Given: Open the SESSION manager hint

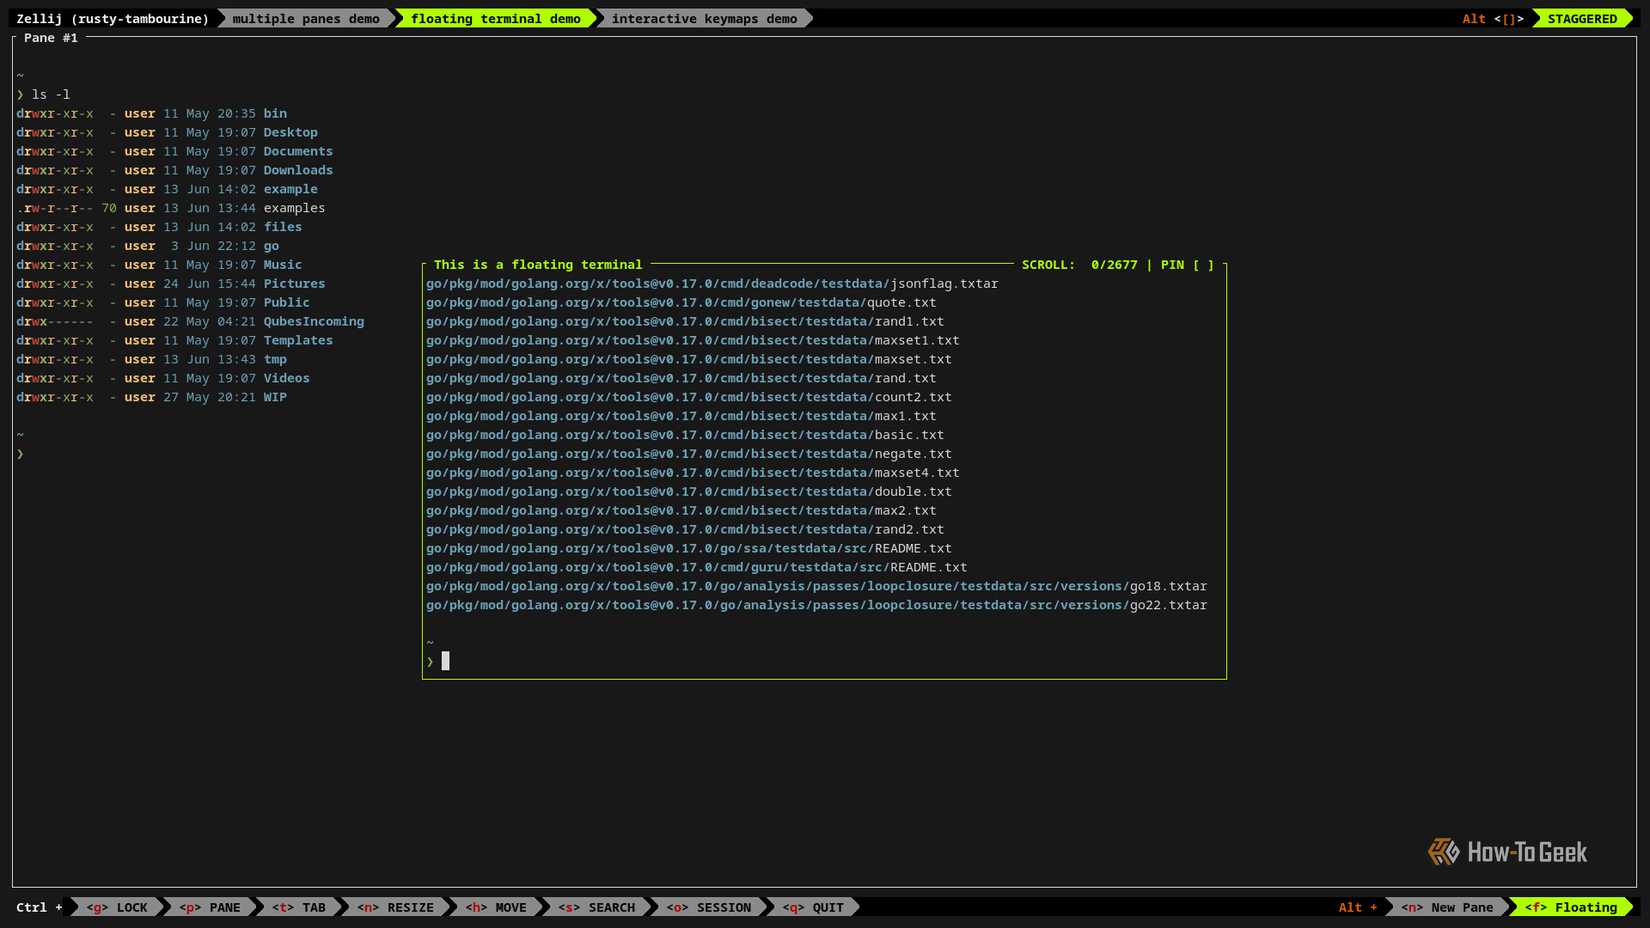Looking at the screenshot, I should pos(706,907).
